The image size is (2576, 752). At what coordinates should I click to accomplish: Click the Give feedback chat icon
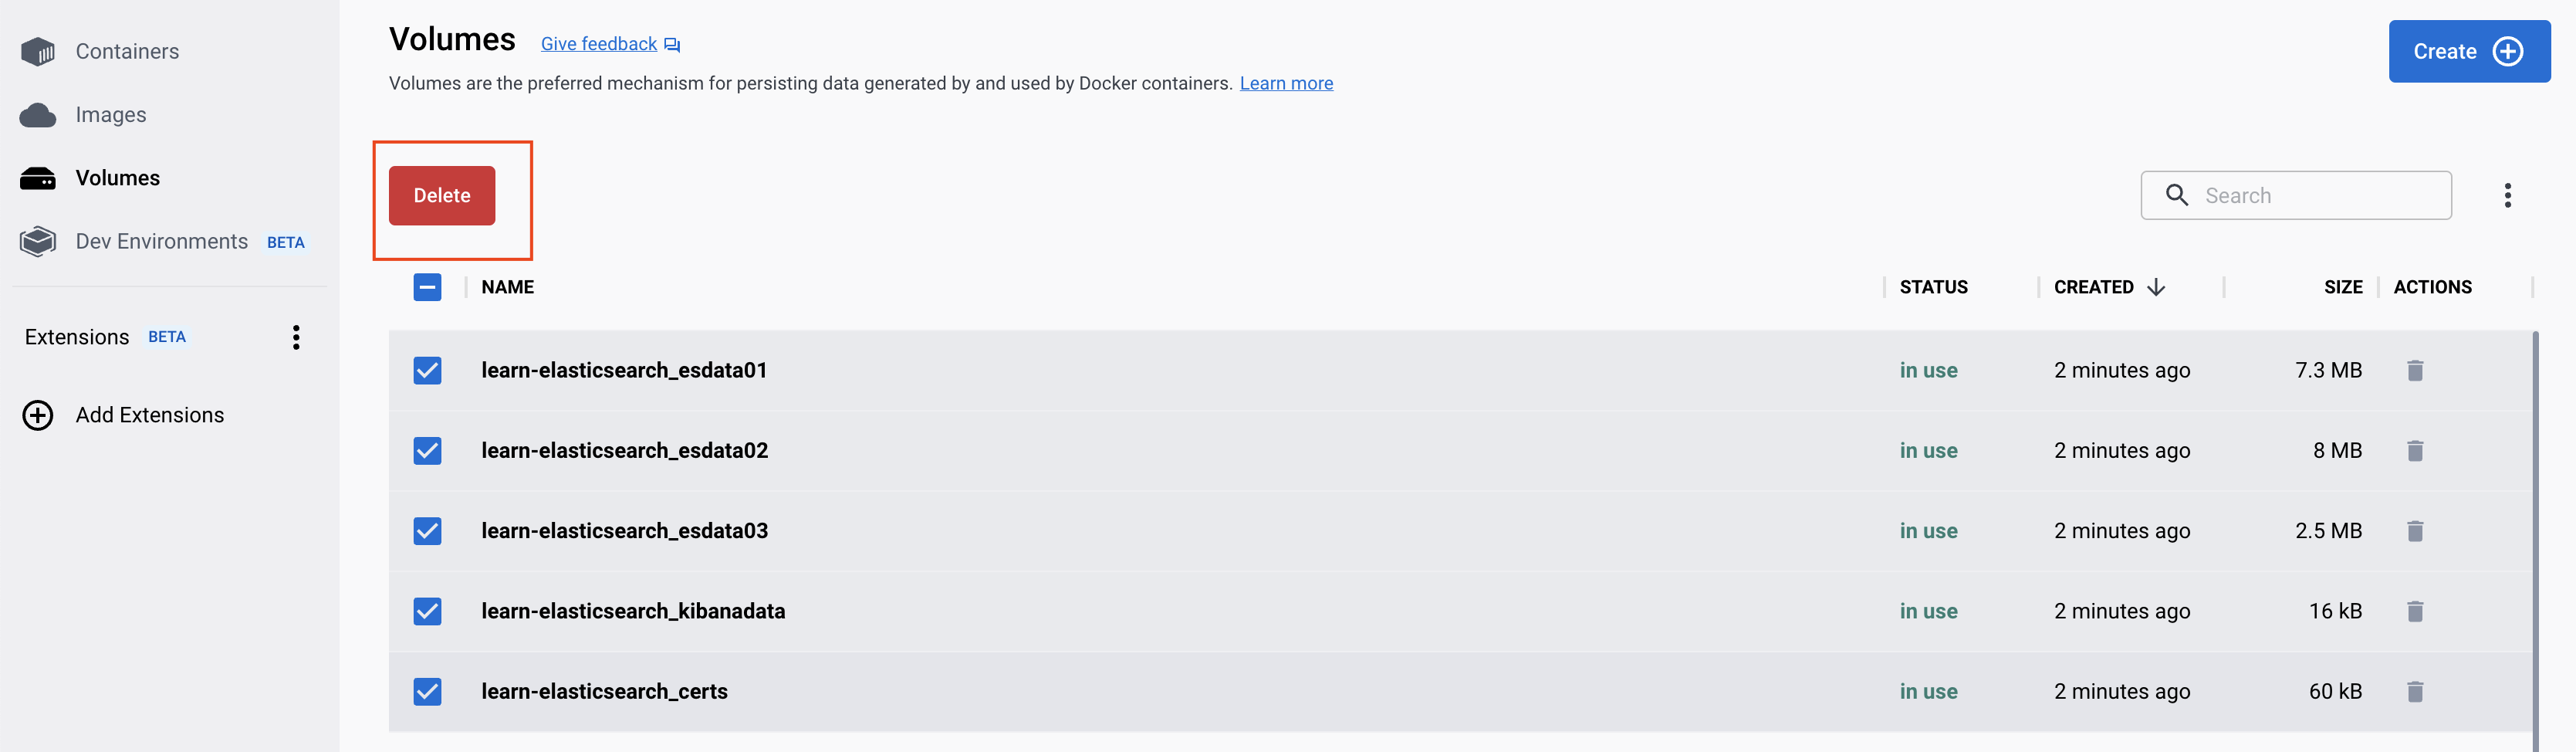pos(672,45)
